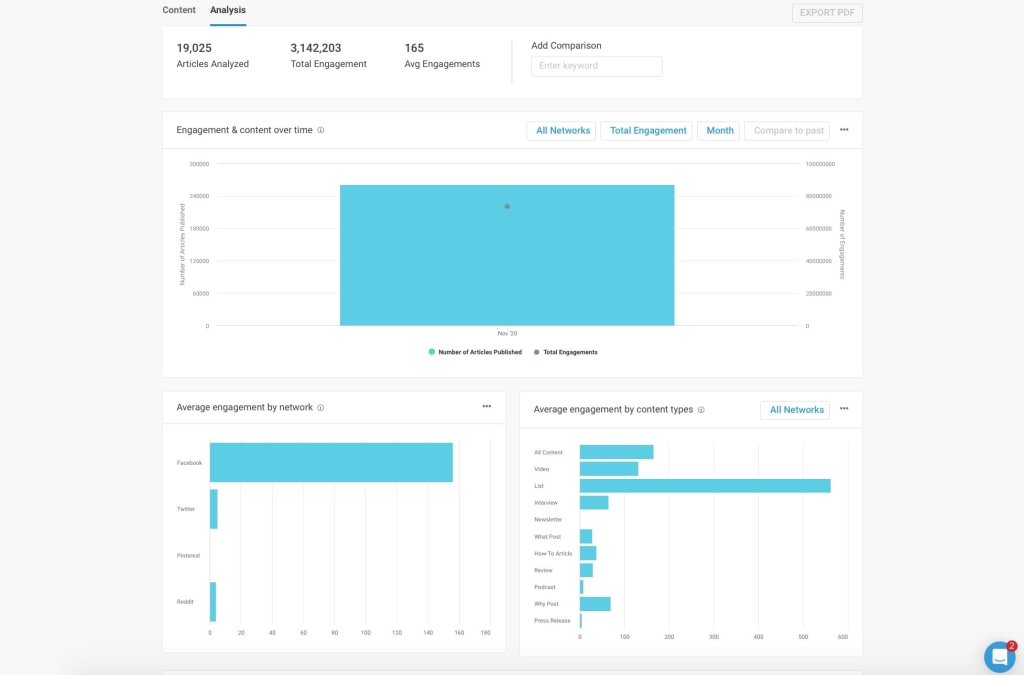Open the options menu on the network chart
The image size is (1024, 675).
487,406
